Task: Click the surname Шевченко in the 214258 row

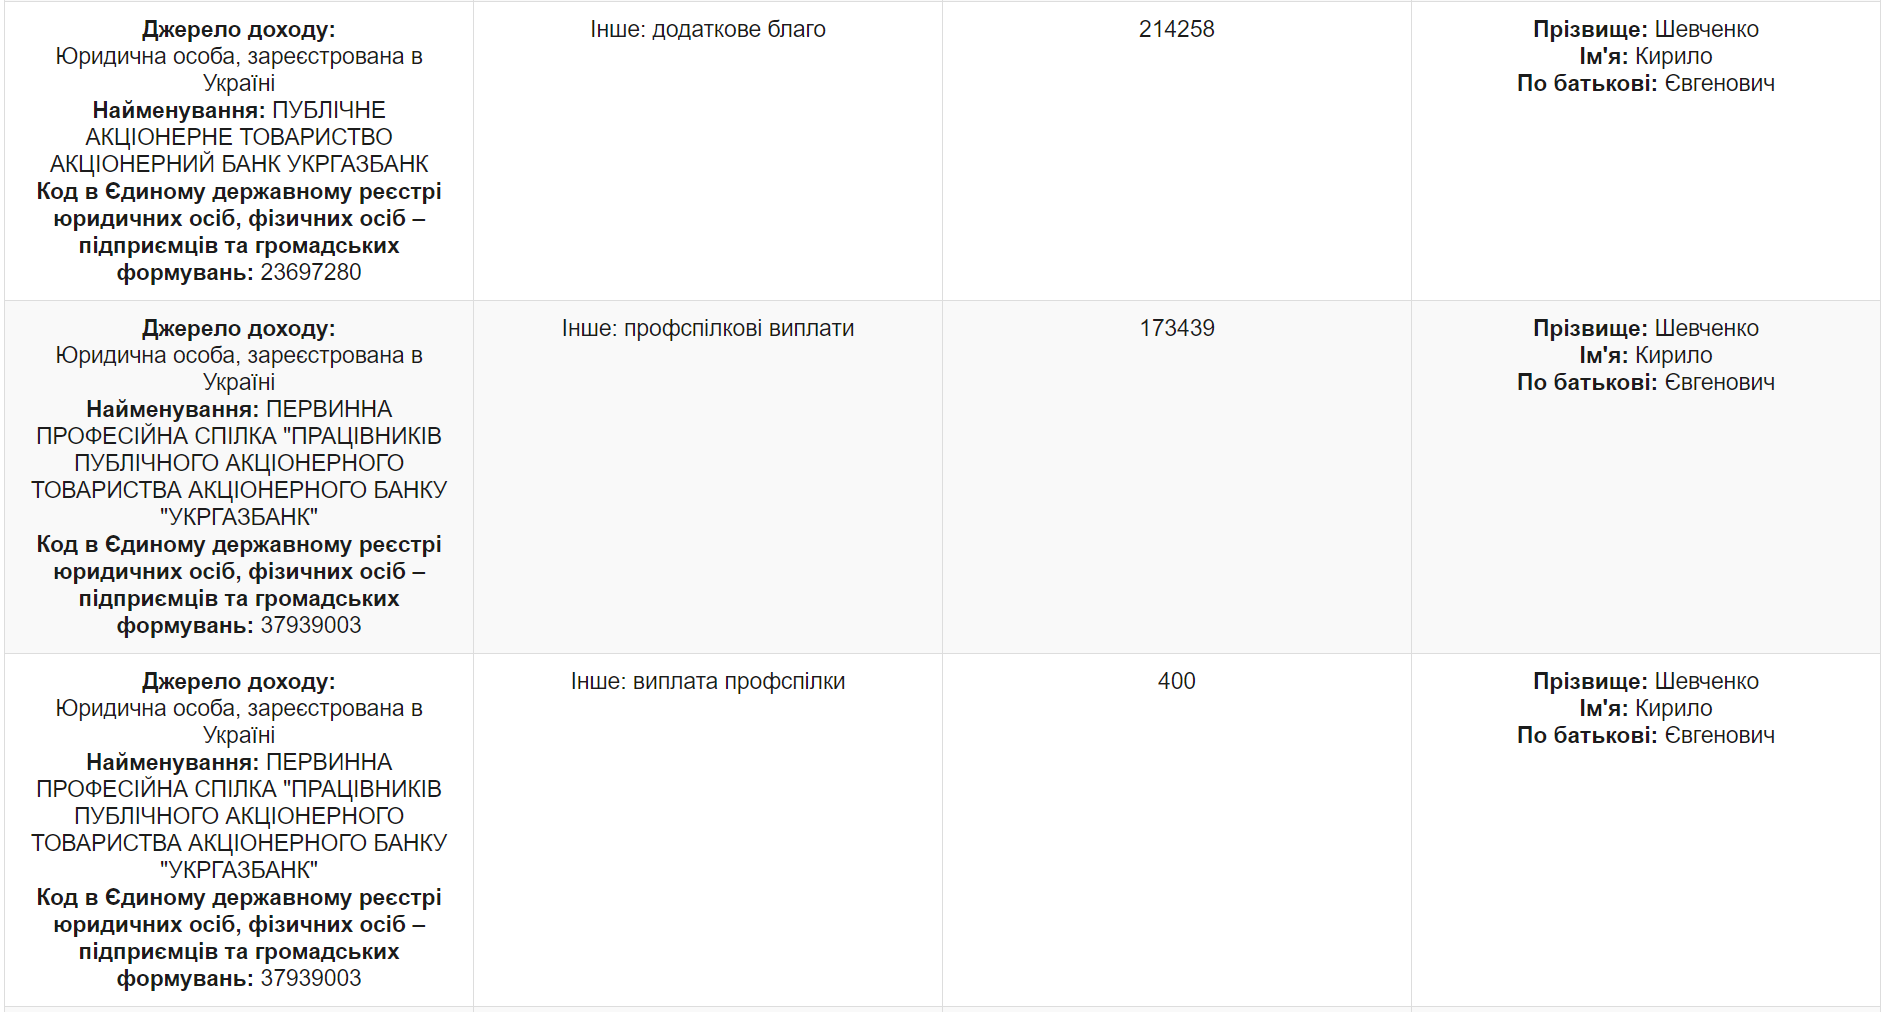Action: pyautogui.click(x=1706, y=29)
